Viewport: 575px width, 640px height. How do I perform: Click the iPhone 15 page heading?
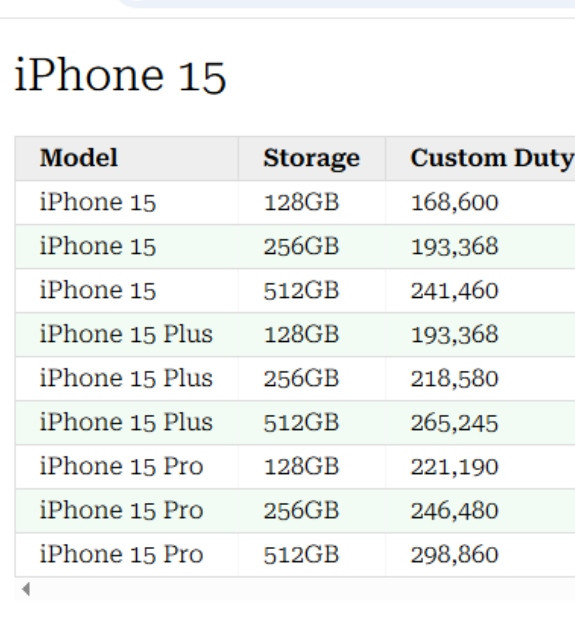(120, 76)
